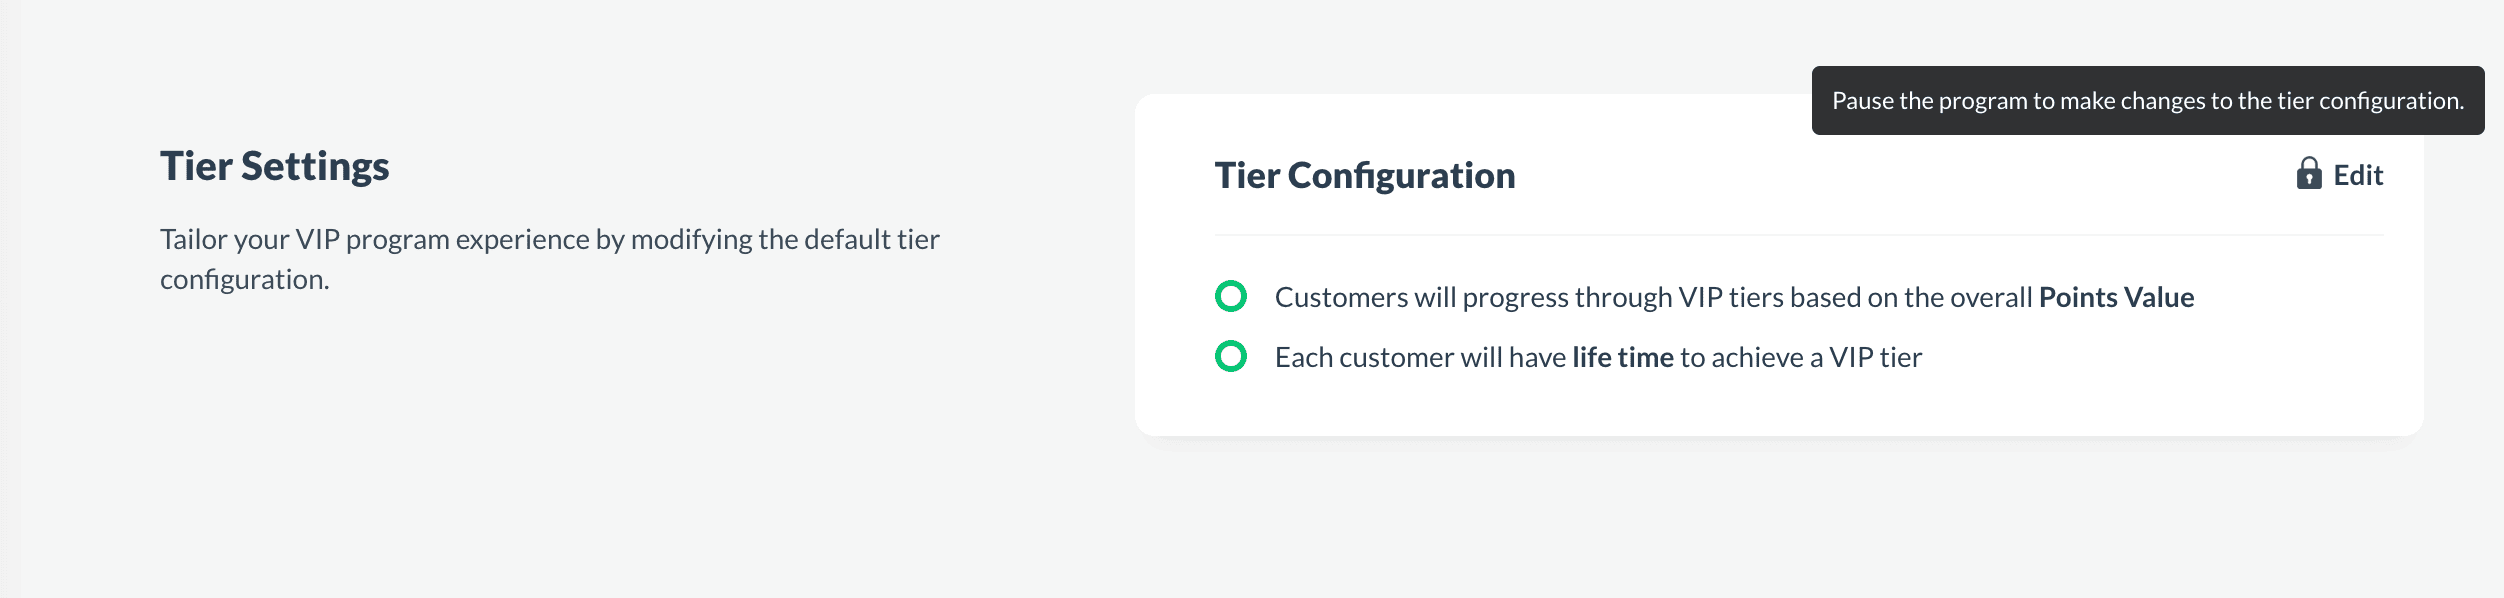
Task: Click the phrase to achieve a VIP tier
Action: click(1800, 357)
